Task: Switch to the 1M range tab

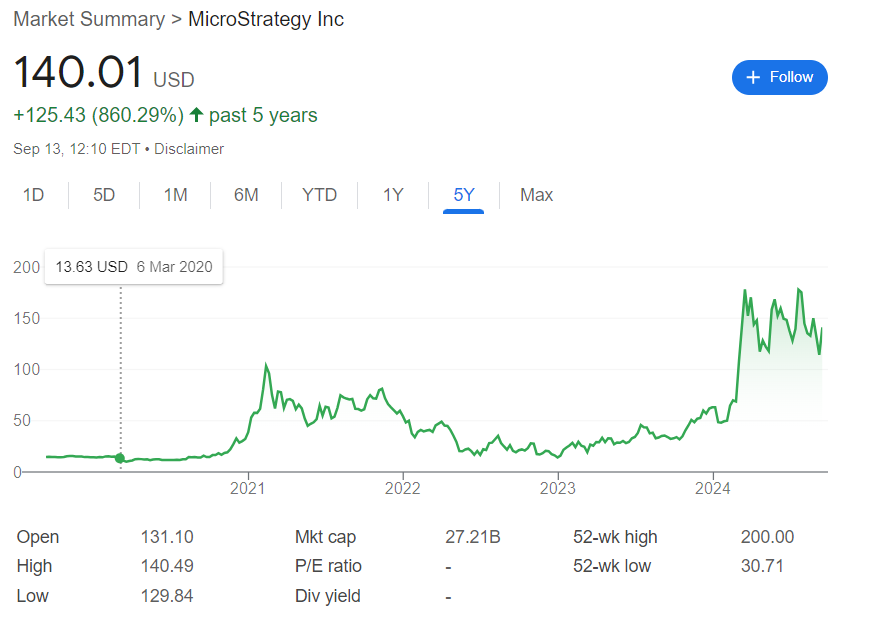Action: coord(175,195)
